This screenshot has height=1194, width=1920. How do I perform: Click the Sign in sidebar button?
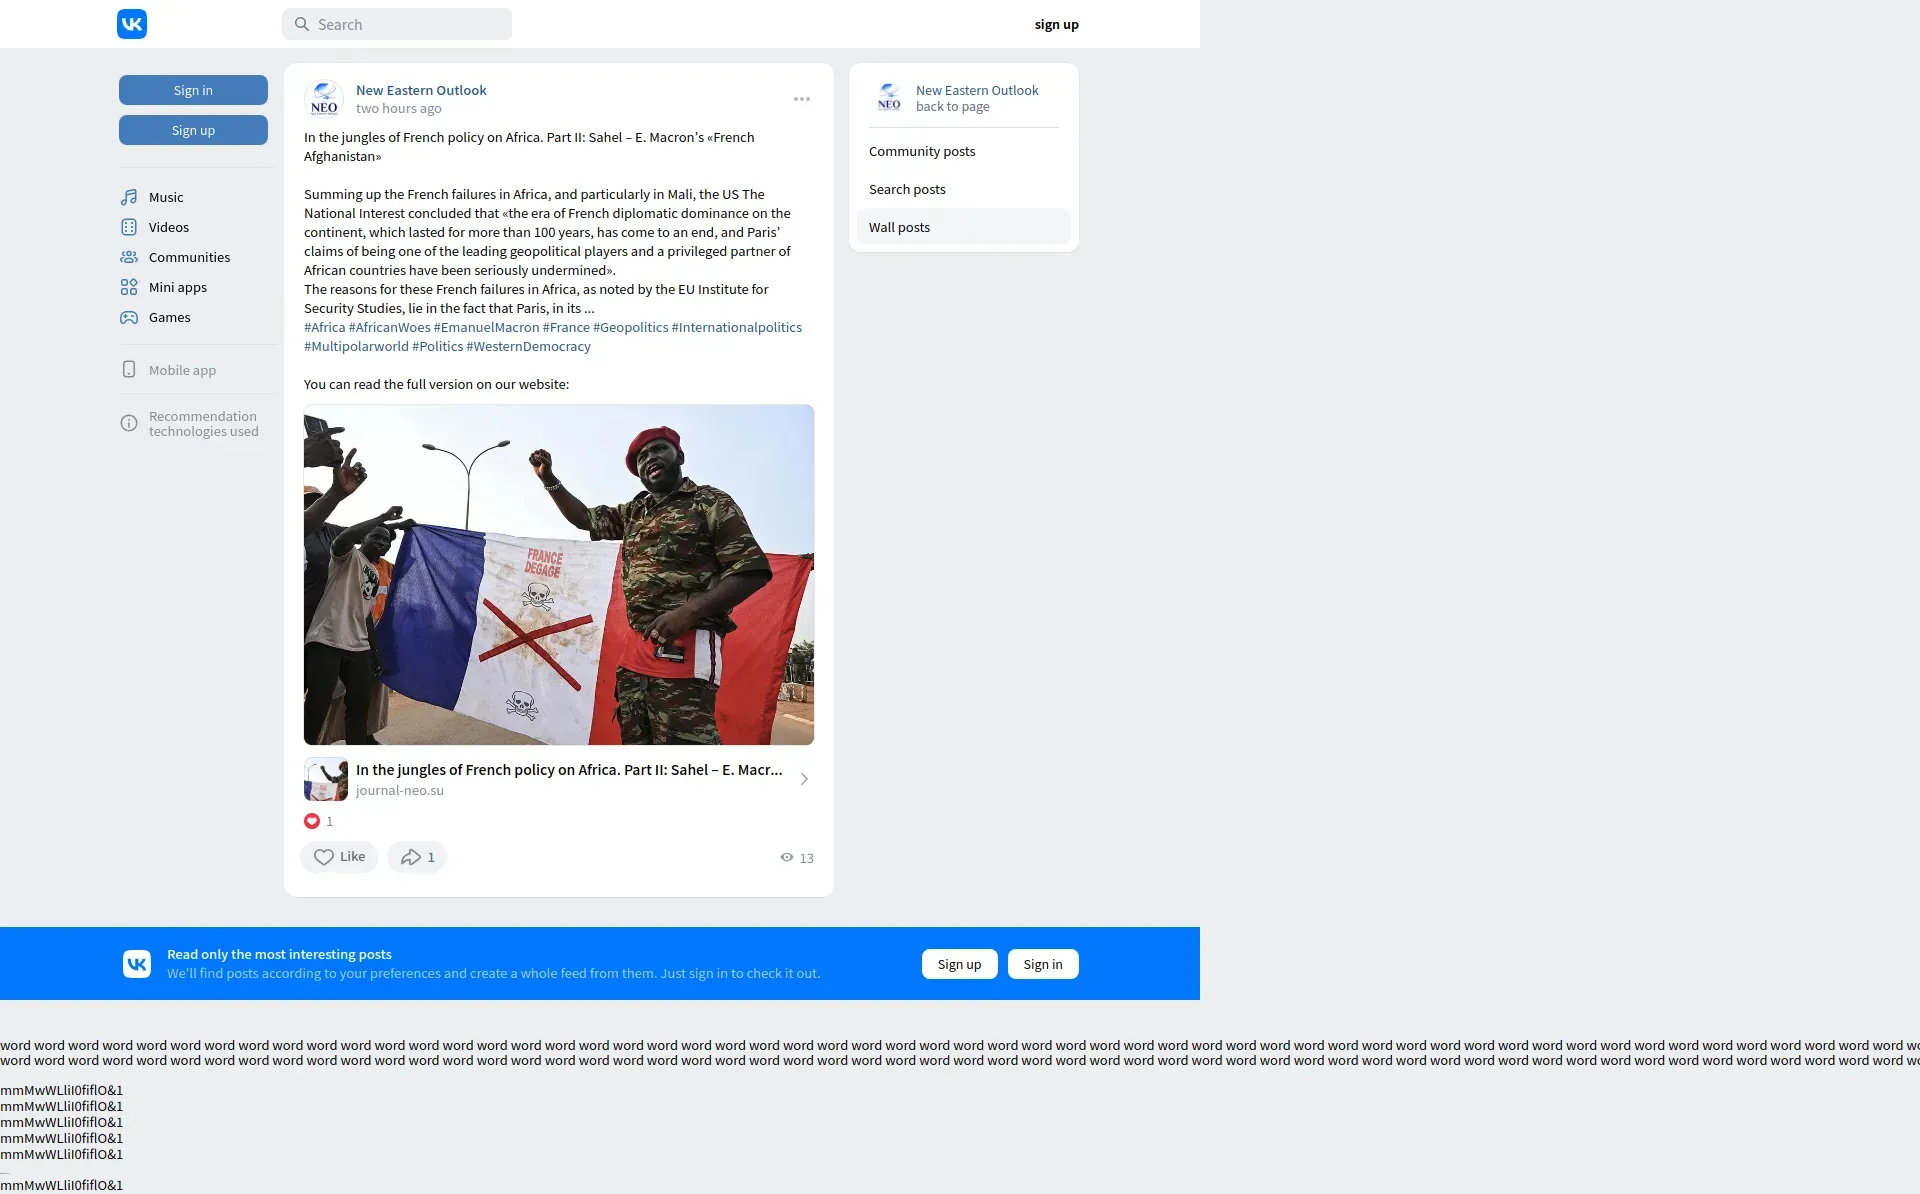(x=193, y=90)
